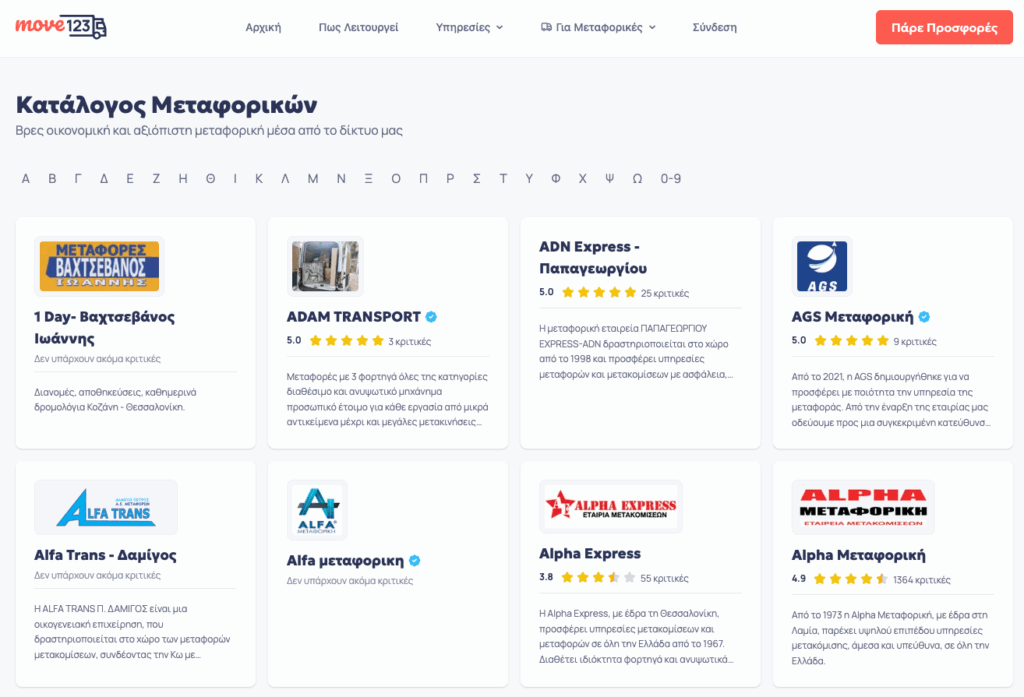Open the Alpha Μεταφορική logo image

[863, 508]
